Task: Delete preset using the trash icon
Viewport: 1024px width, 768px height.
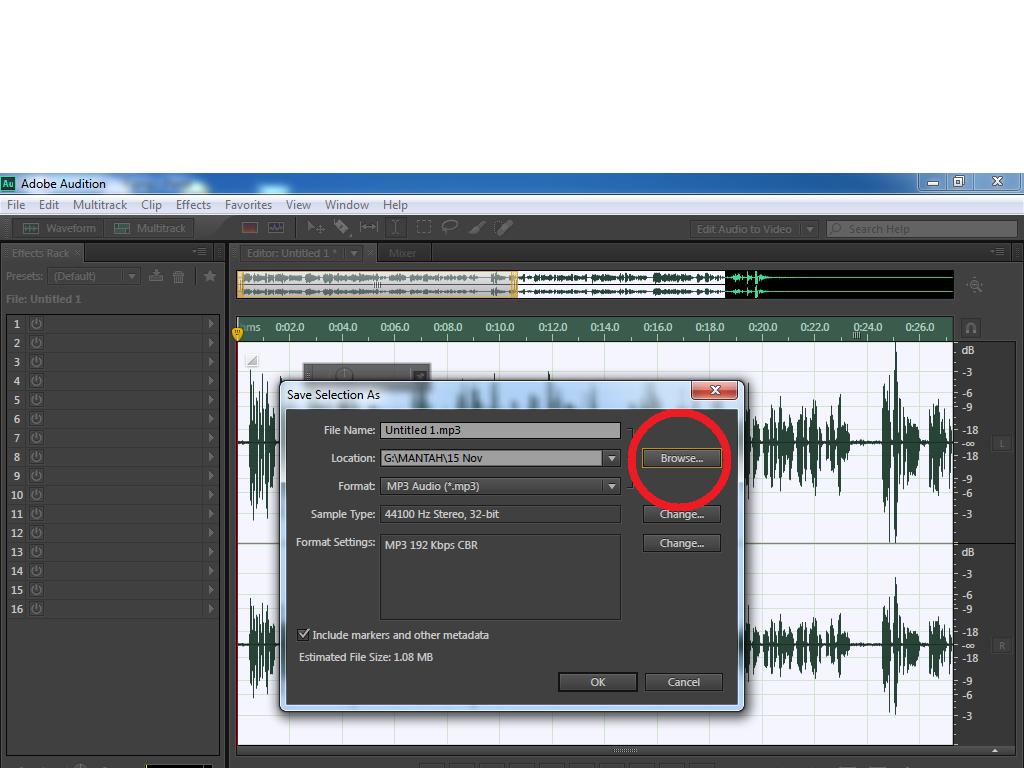Action: coord(179,276)
